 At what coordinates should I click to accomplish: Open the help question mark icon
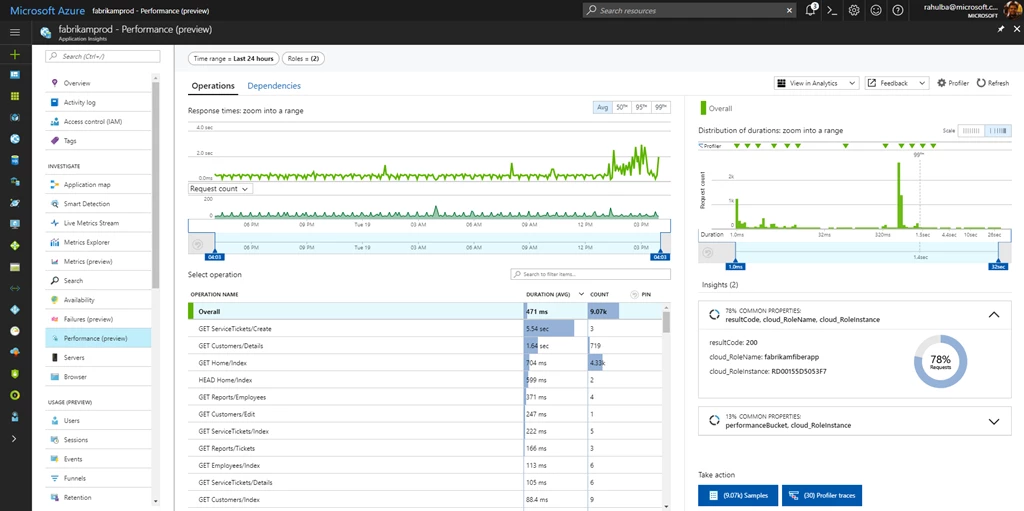897,10
